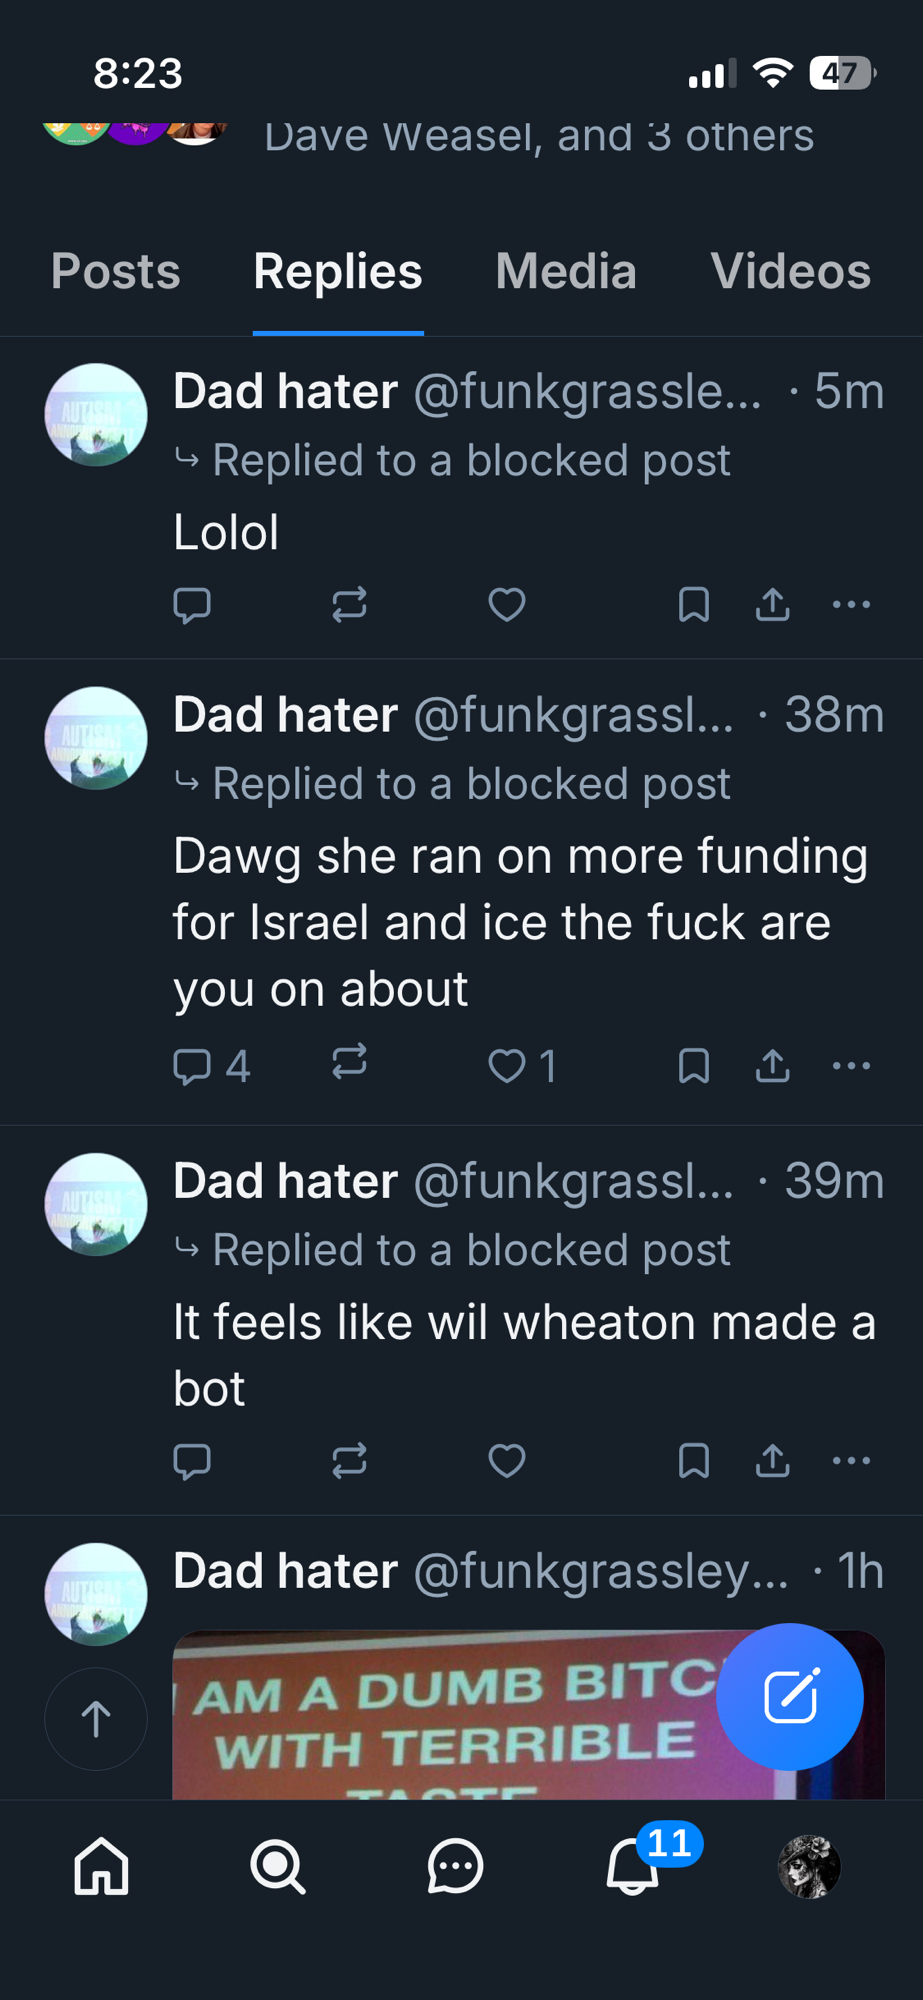Tap the scroll-to-top arrow button
This screenshot has width=923, height=2000.
pyautogui.click(x=96, y=1719)
